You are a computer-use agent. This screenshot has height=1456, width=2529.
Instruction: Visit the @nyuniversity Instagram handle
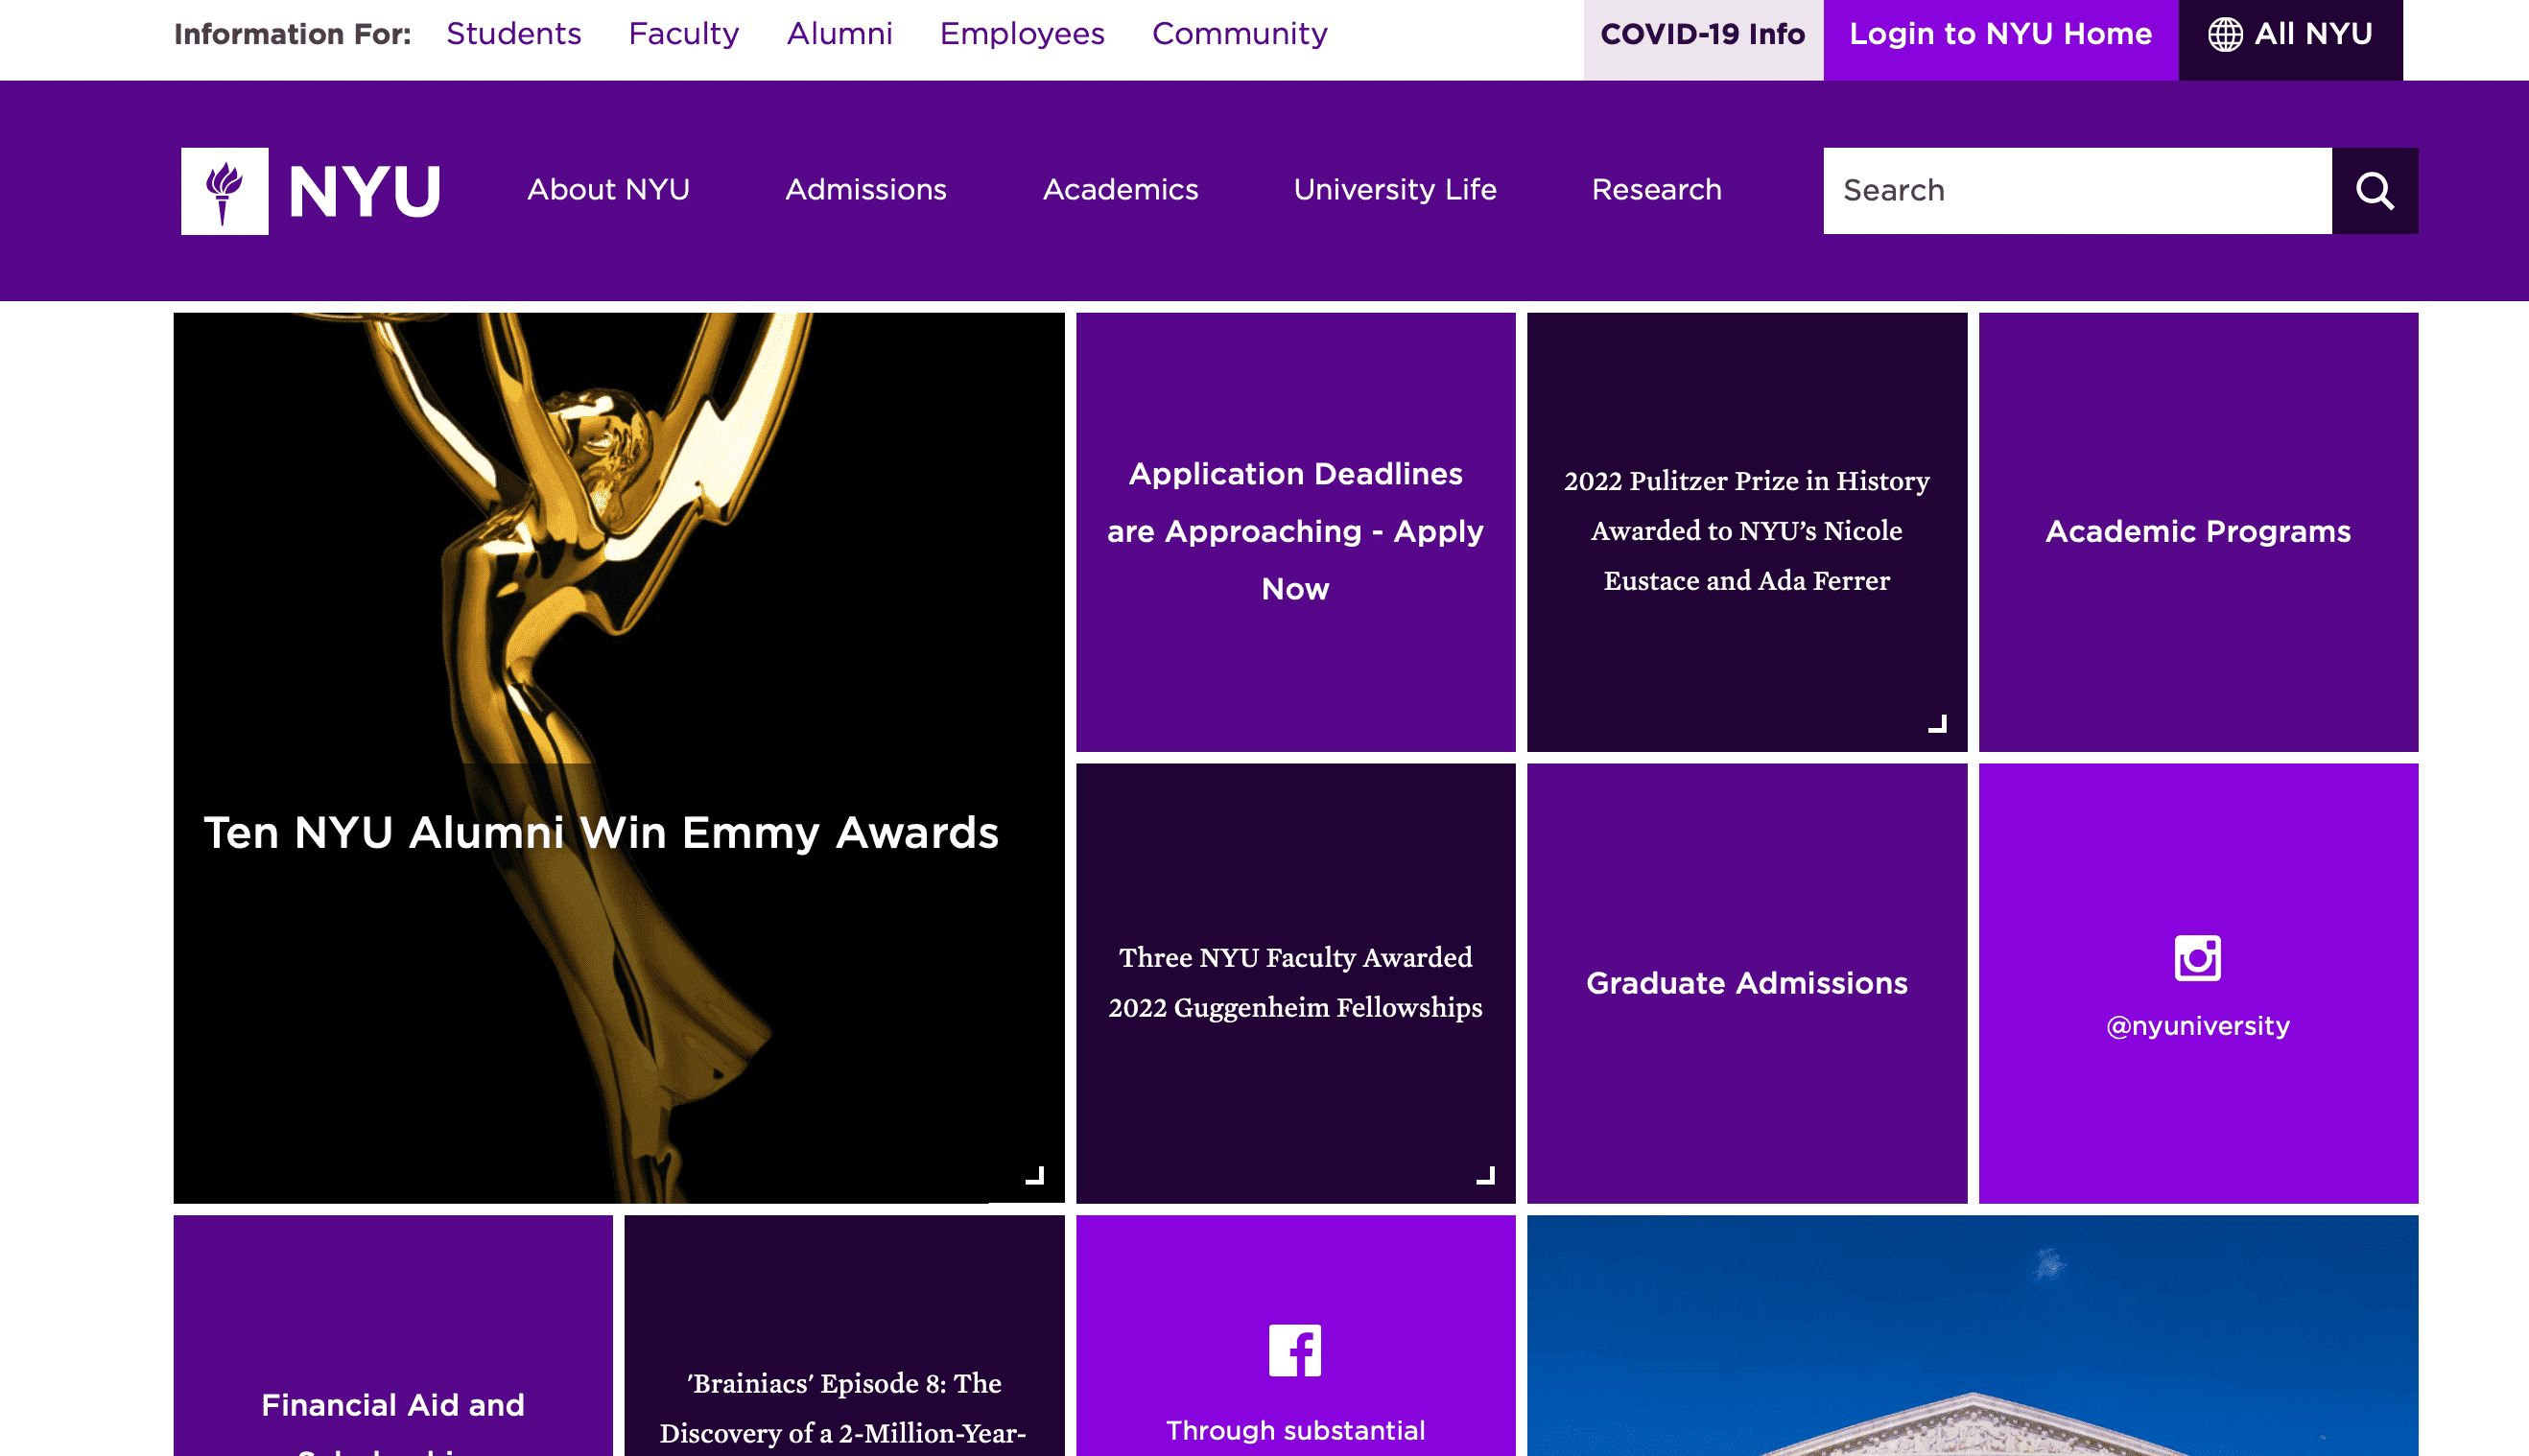click(2197, 1026)
